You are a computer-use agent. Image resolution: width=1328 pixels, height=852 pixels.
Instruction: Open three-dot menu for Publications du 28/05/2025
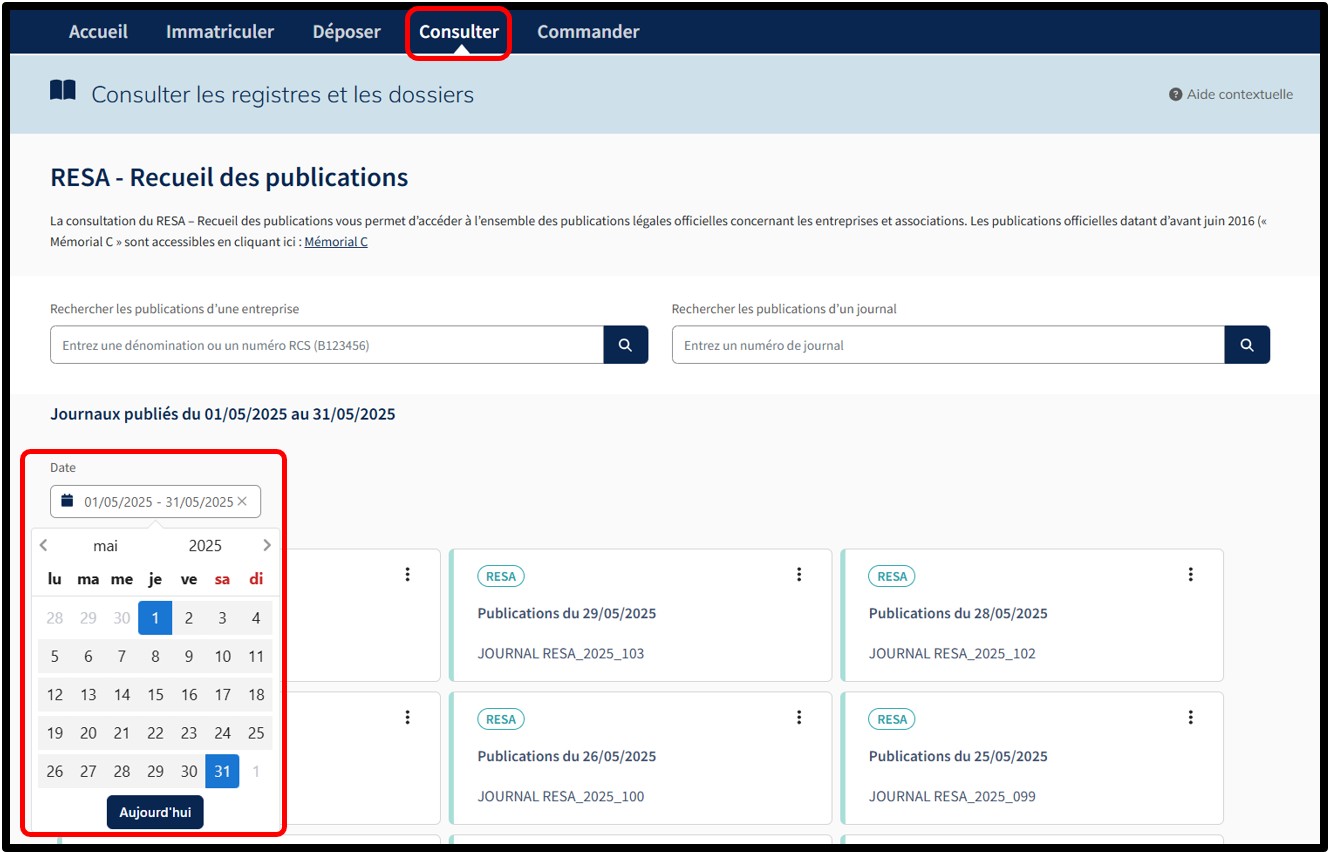[x=1190, y=574]
